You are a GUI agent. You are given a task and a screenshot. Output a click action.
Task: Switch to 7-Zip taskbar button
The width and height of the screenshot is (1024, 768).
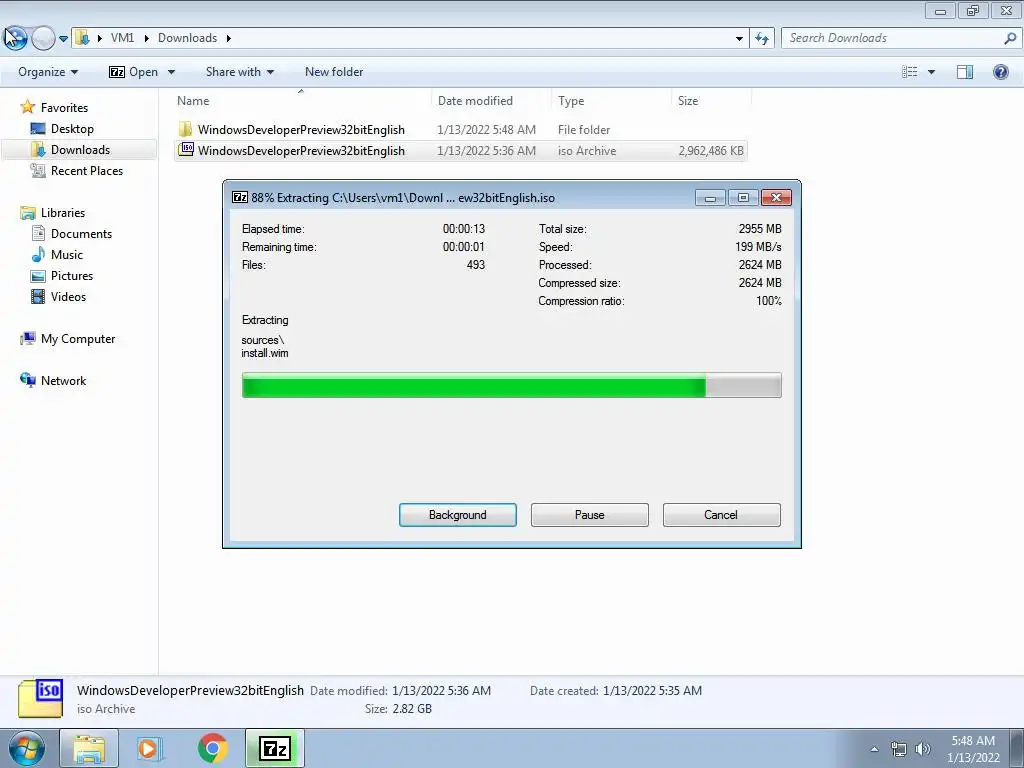[275, 748]
